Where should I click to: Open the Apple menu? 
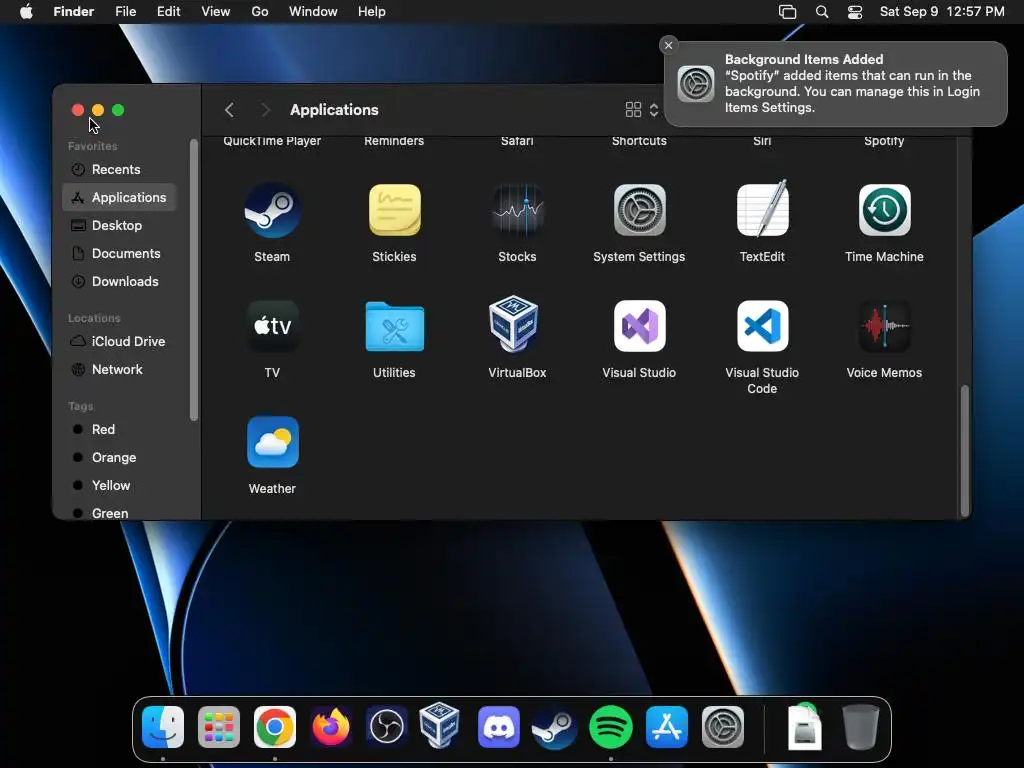(x=26, y=12)
